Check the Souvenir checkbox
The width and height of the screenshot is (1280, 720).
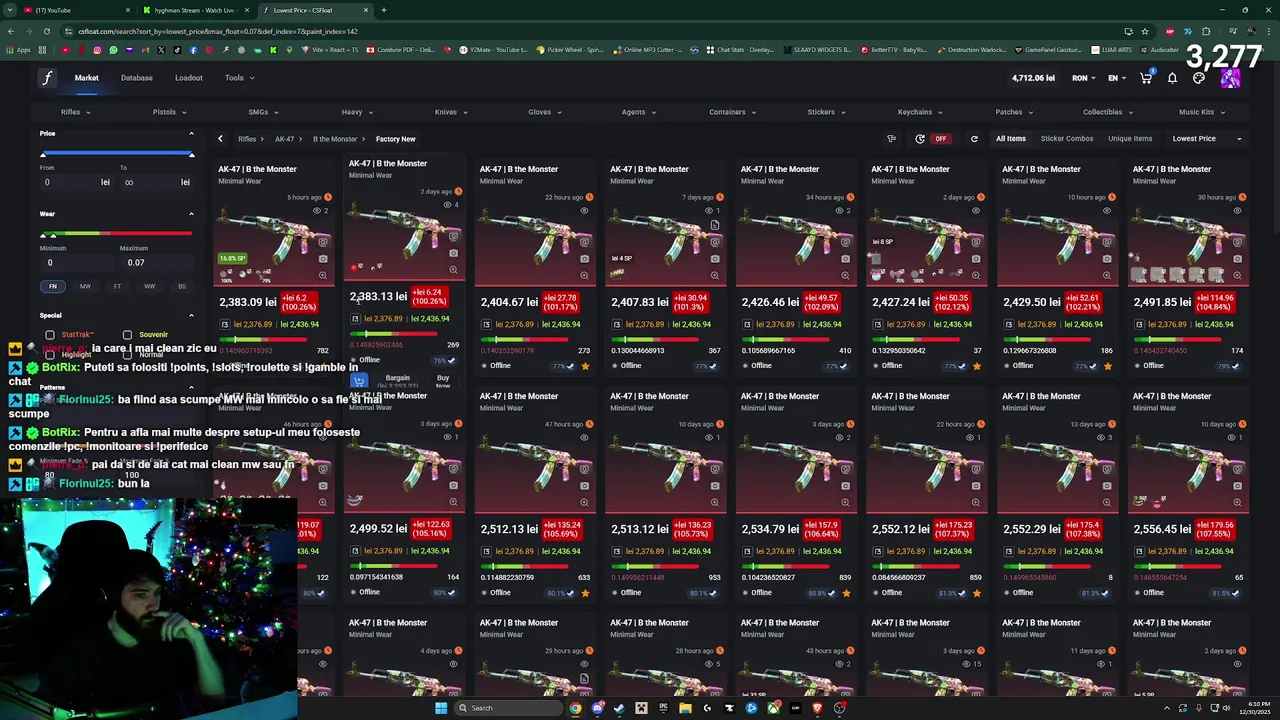click(x=127, y=335)
